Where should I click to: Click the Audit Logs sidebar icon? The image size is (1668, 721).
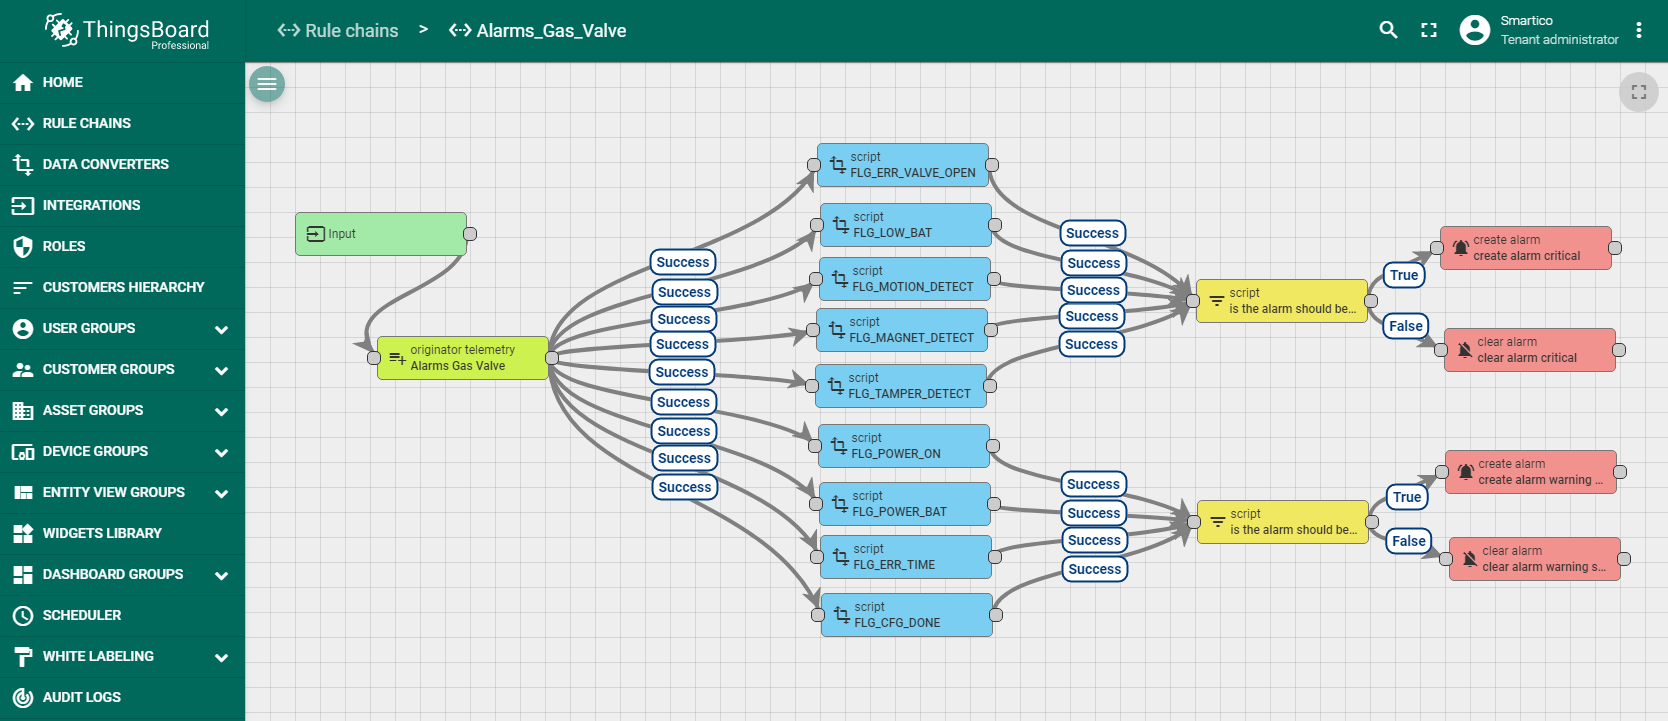coord(22,697)
